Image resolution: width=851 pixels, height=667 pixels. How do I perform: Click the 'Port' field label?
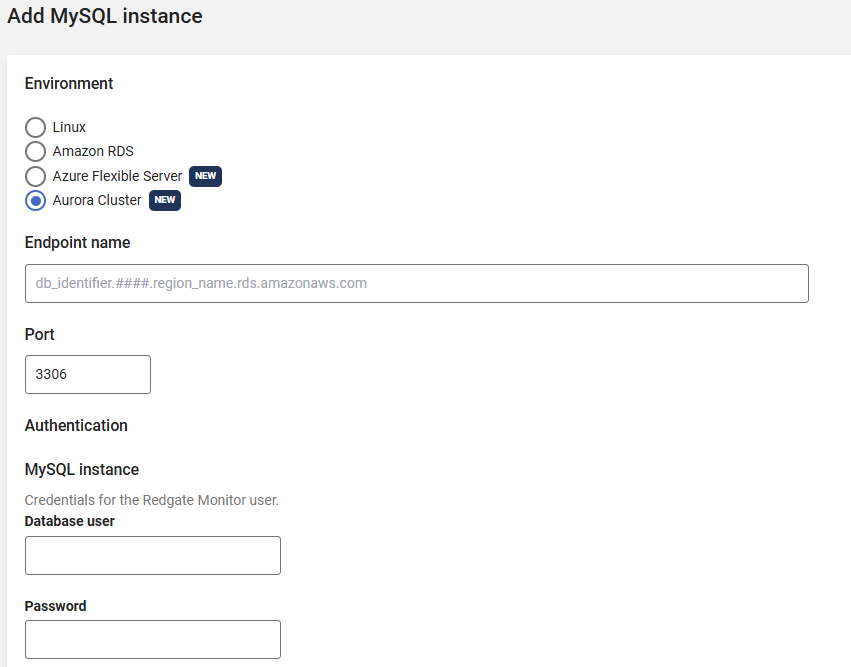pos(40,334)
